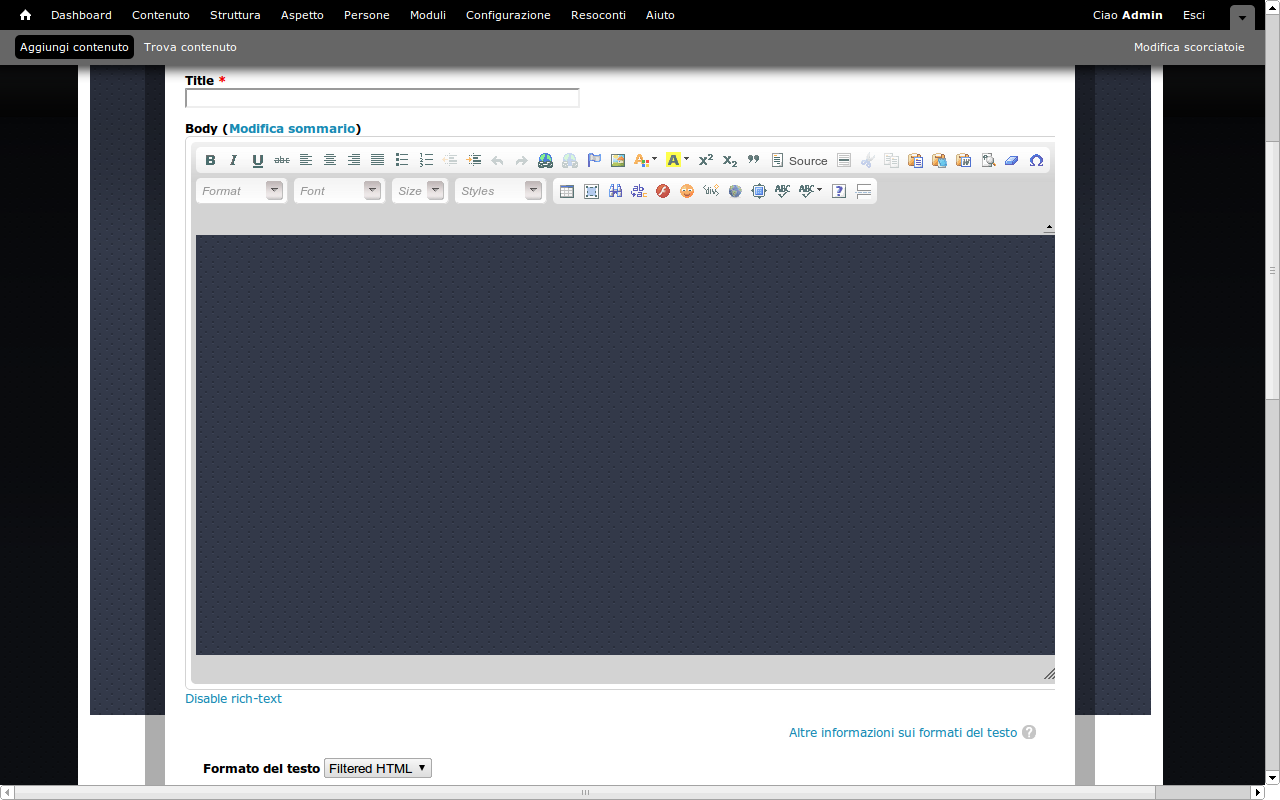Switch editor to Source view
This screenshot has height=800, width=1280.
799,160
